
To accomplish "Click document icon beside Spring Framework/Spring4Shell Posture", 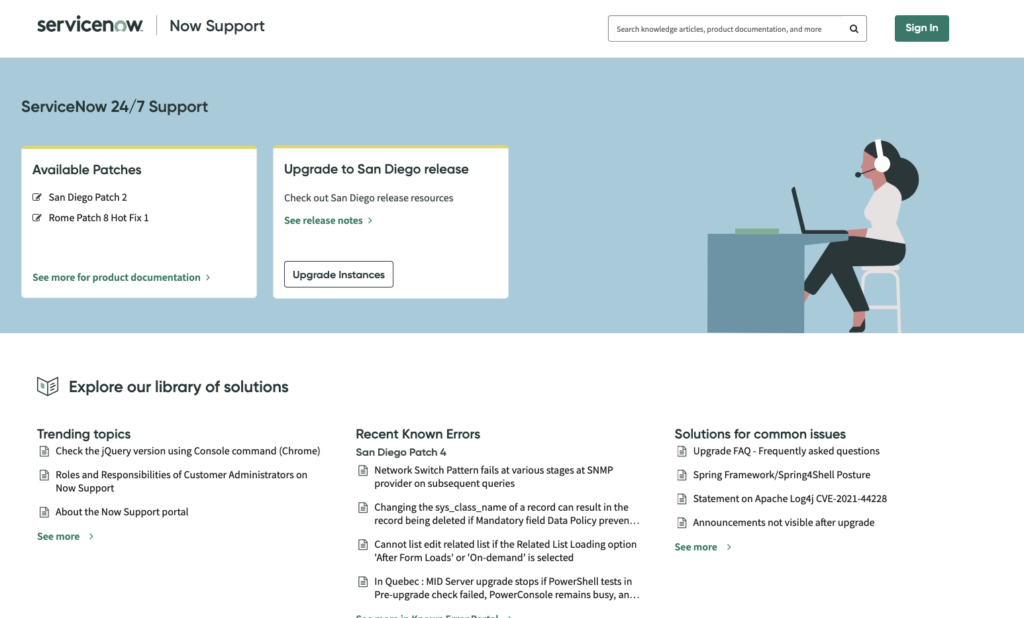I will [682, 475].
